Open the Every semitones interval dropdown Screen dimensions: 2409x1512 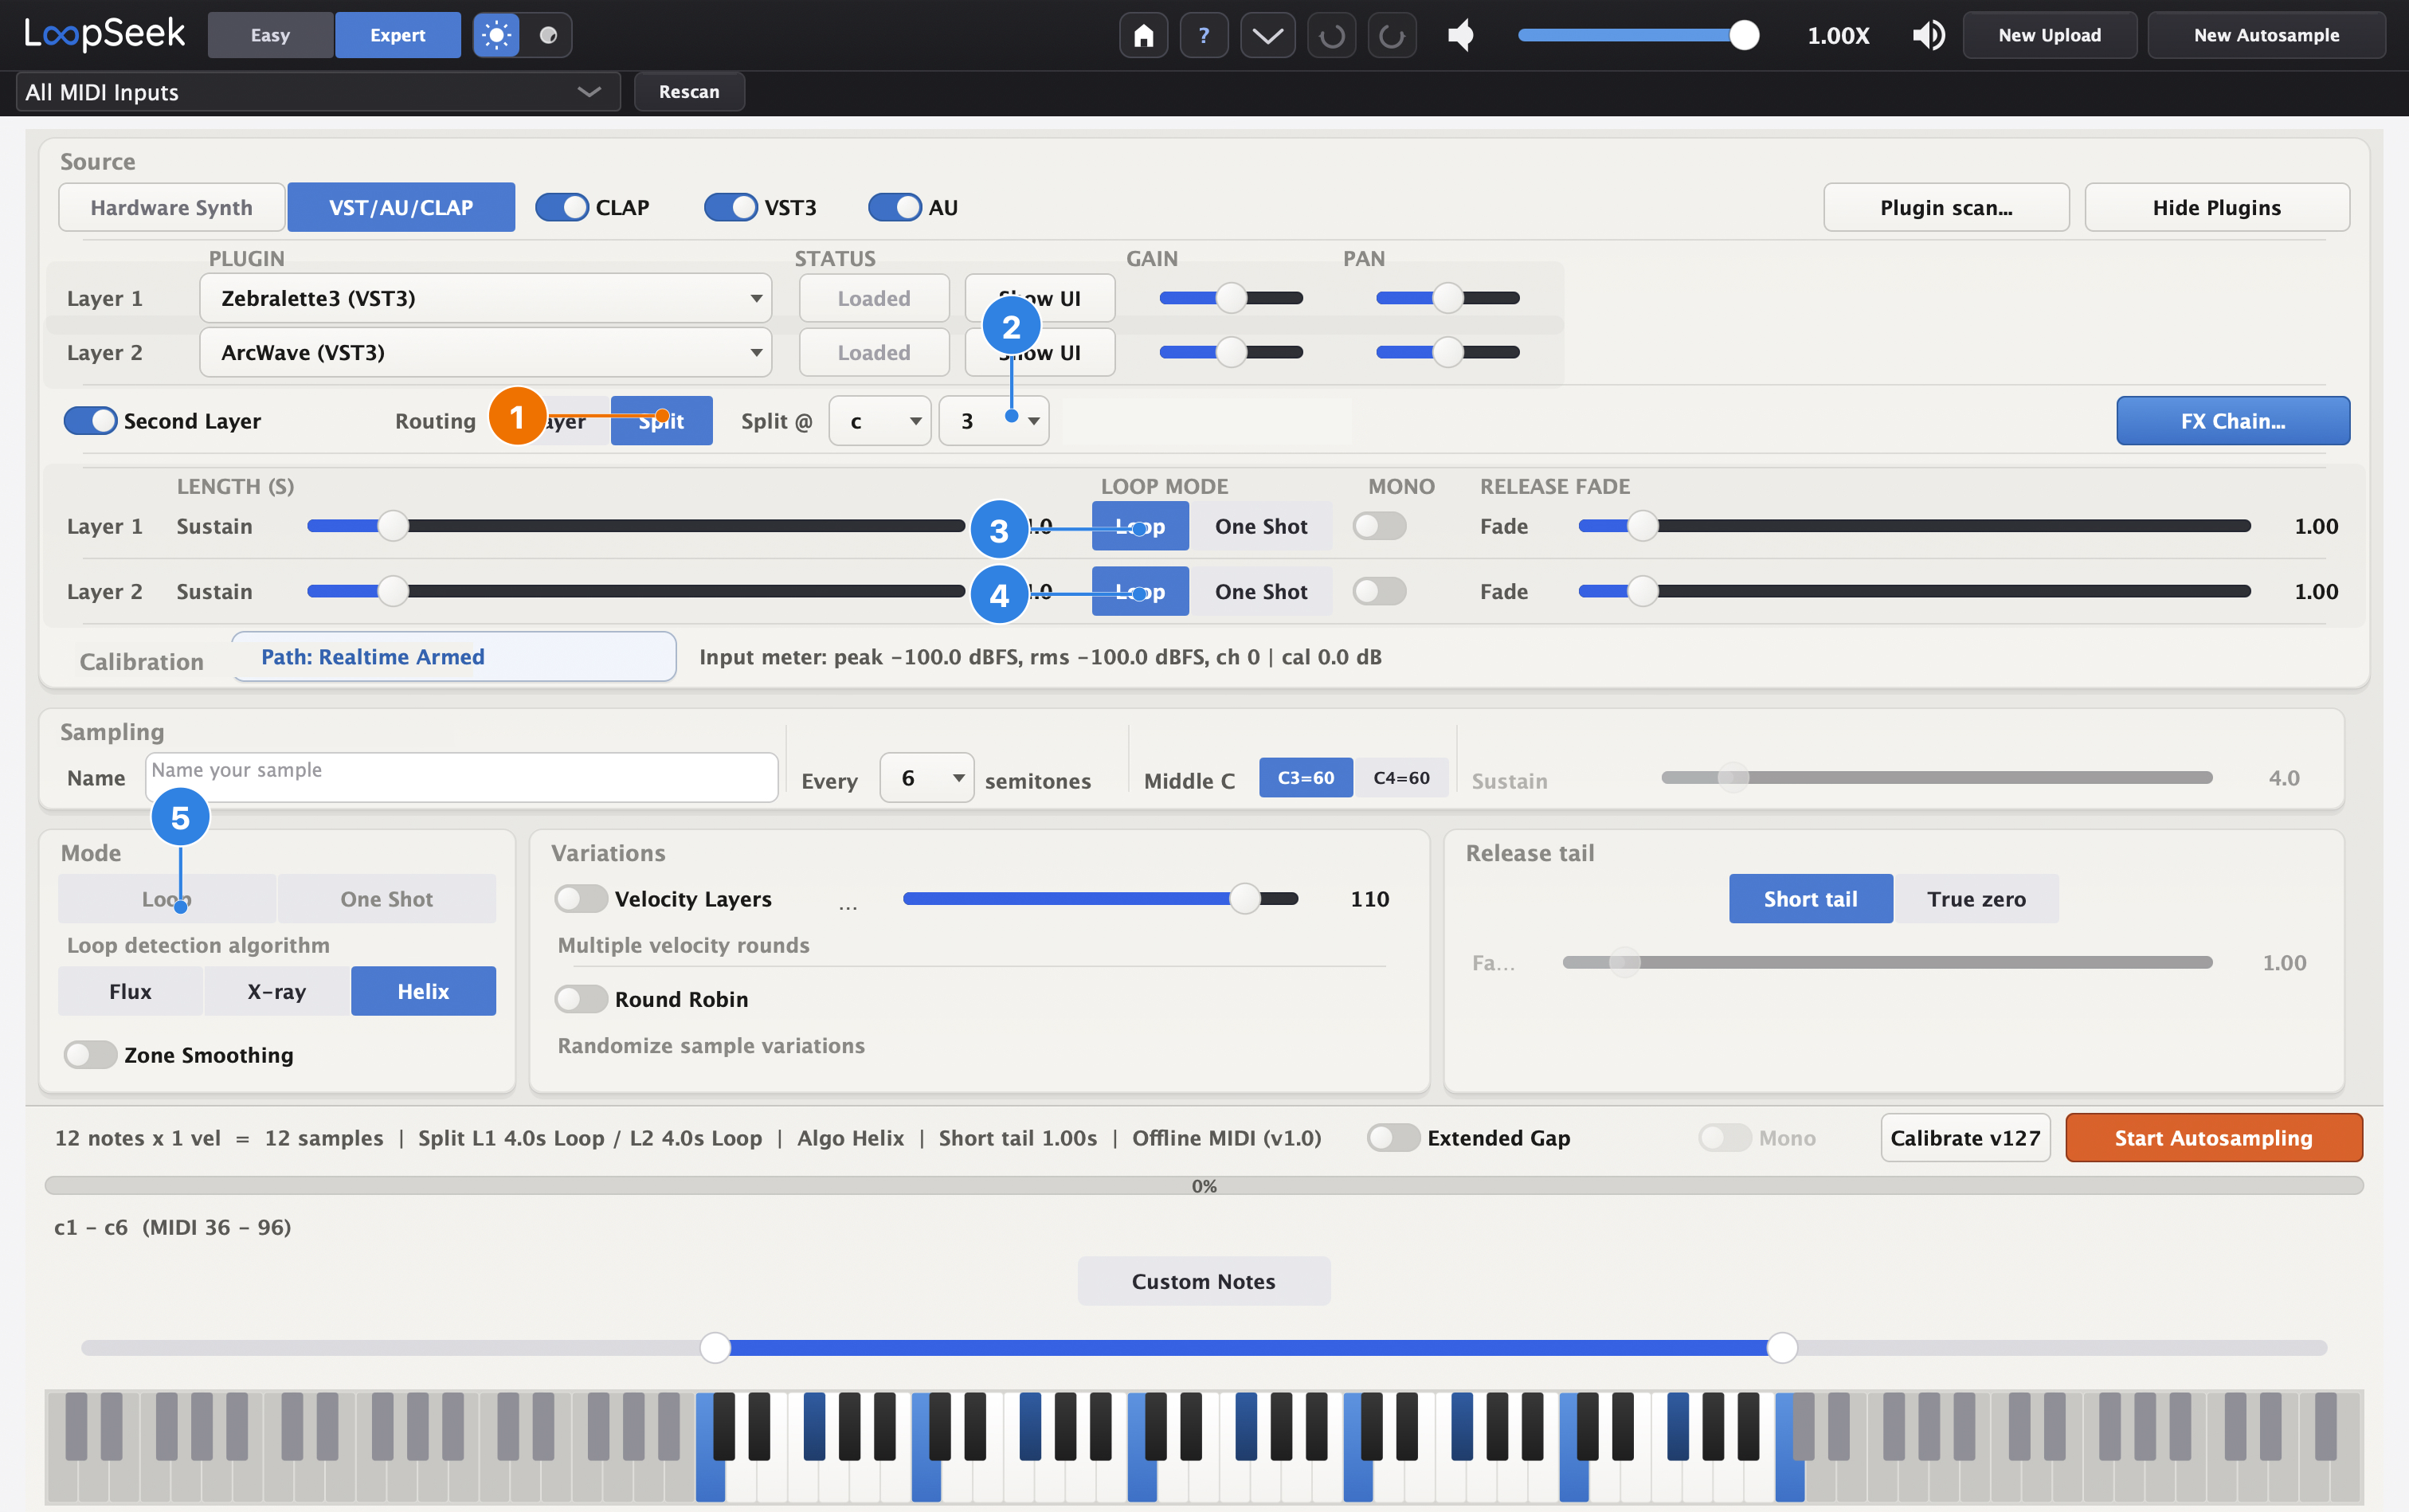pyautogui.click(x=927, y=778)
